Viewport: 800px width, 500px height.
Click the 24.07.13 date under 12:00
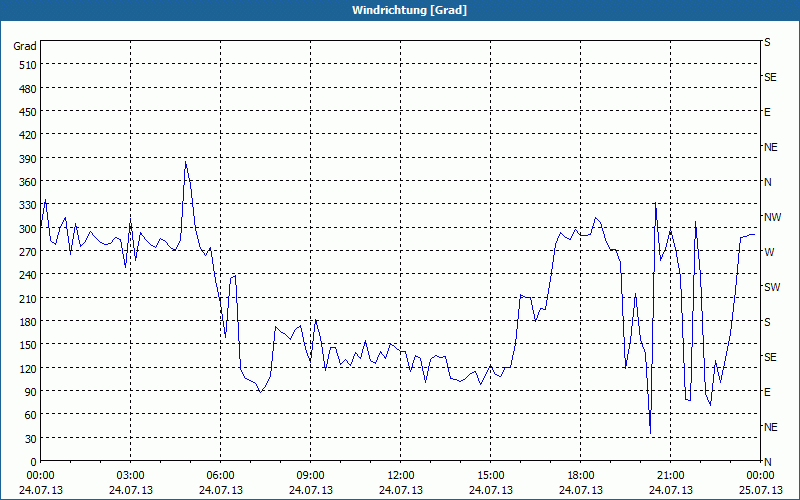pyautogui.click(x=401, y=490)
